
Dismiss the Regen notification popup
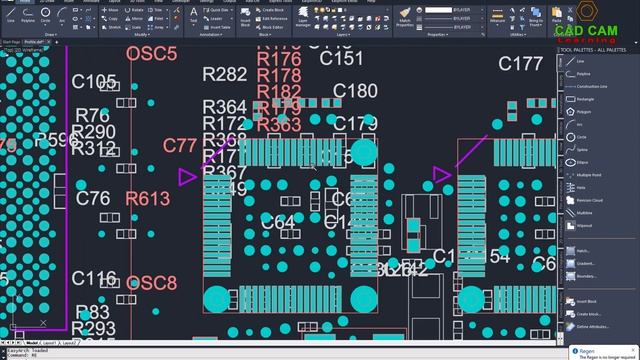[x=633, y=350]
